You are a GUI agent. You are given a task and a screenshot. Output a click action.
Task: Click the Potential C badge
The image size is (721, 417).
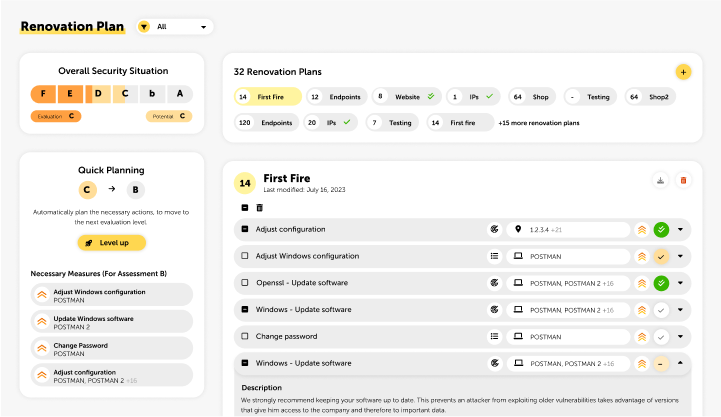169,116
